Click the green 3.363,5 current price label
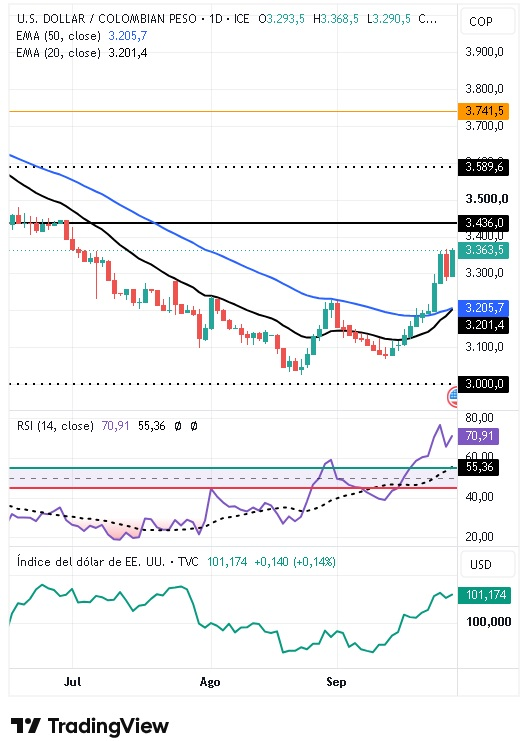Image resolution: width=529 pixels, height=741 pixels. 484,250
